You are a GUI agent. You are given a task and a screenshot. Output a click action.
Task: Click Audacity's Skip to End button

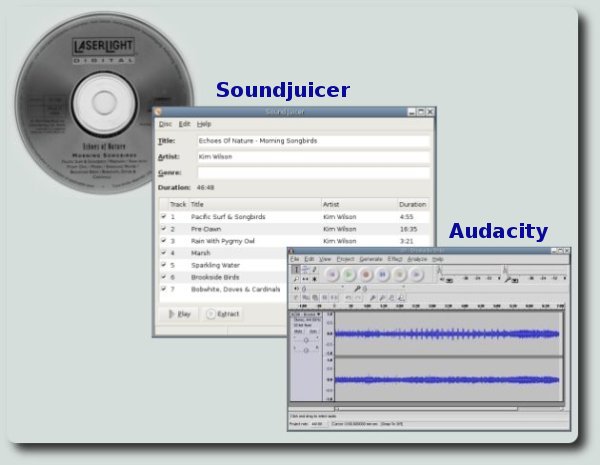click(416, 274)
